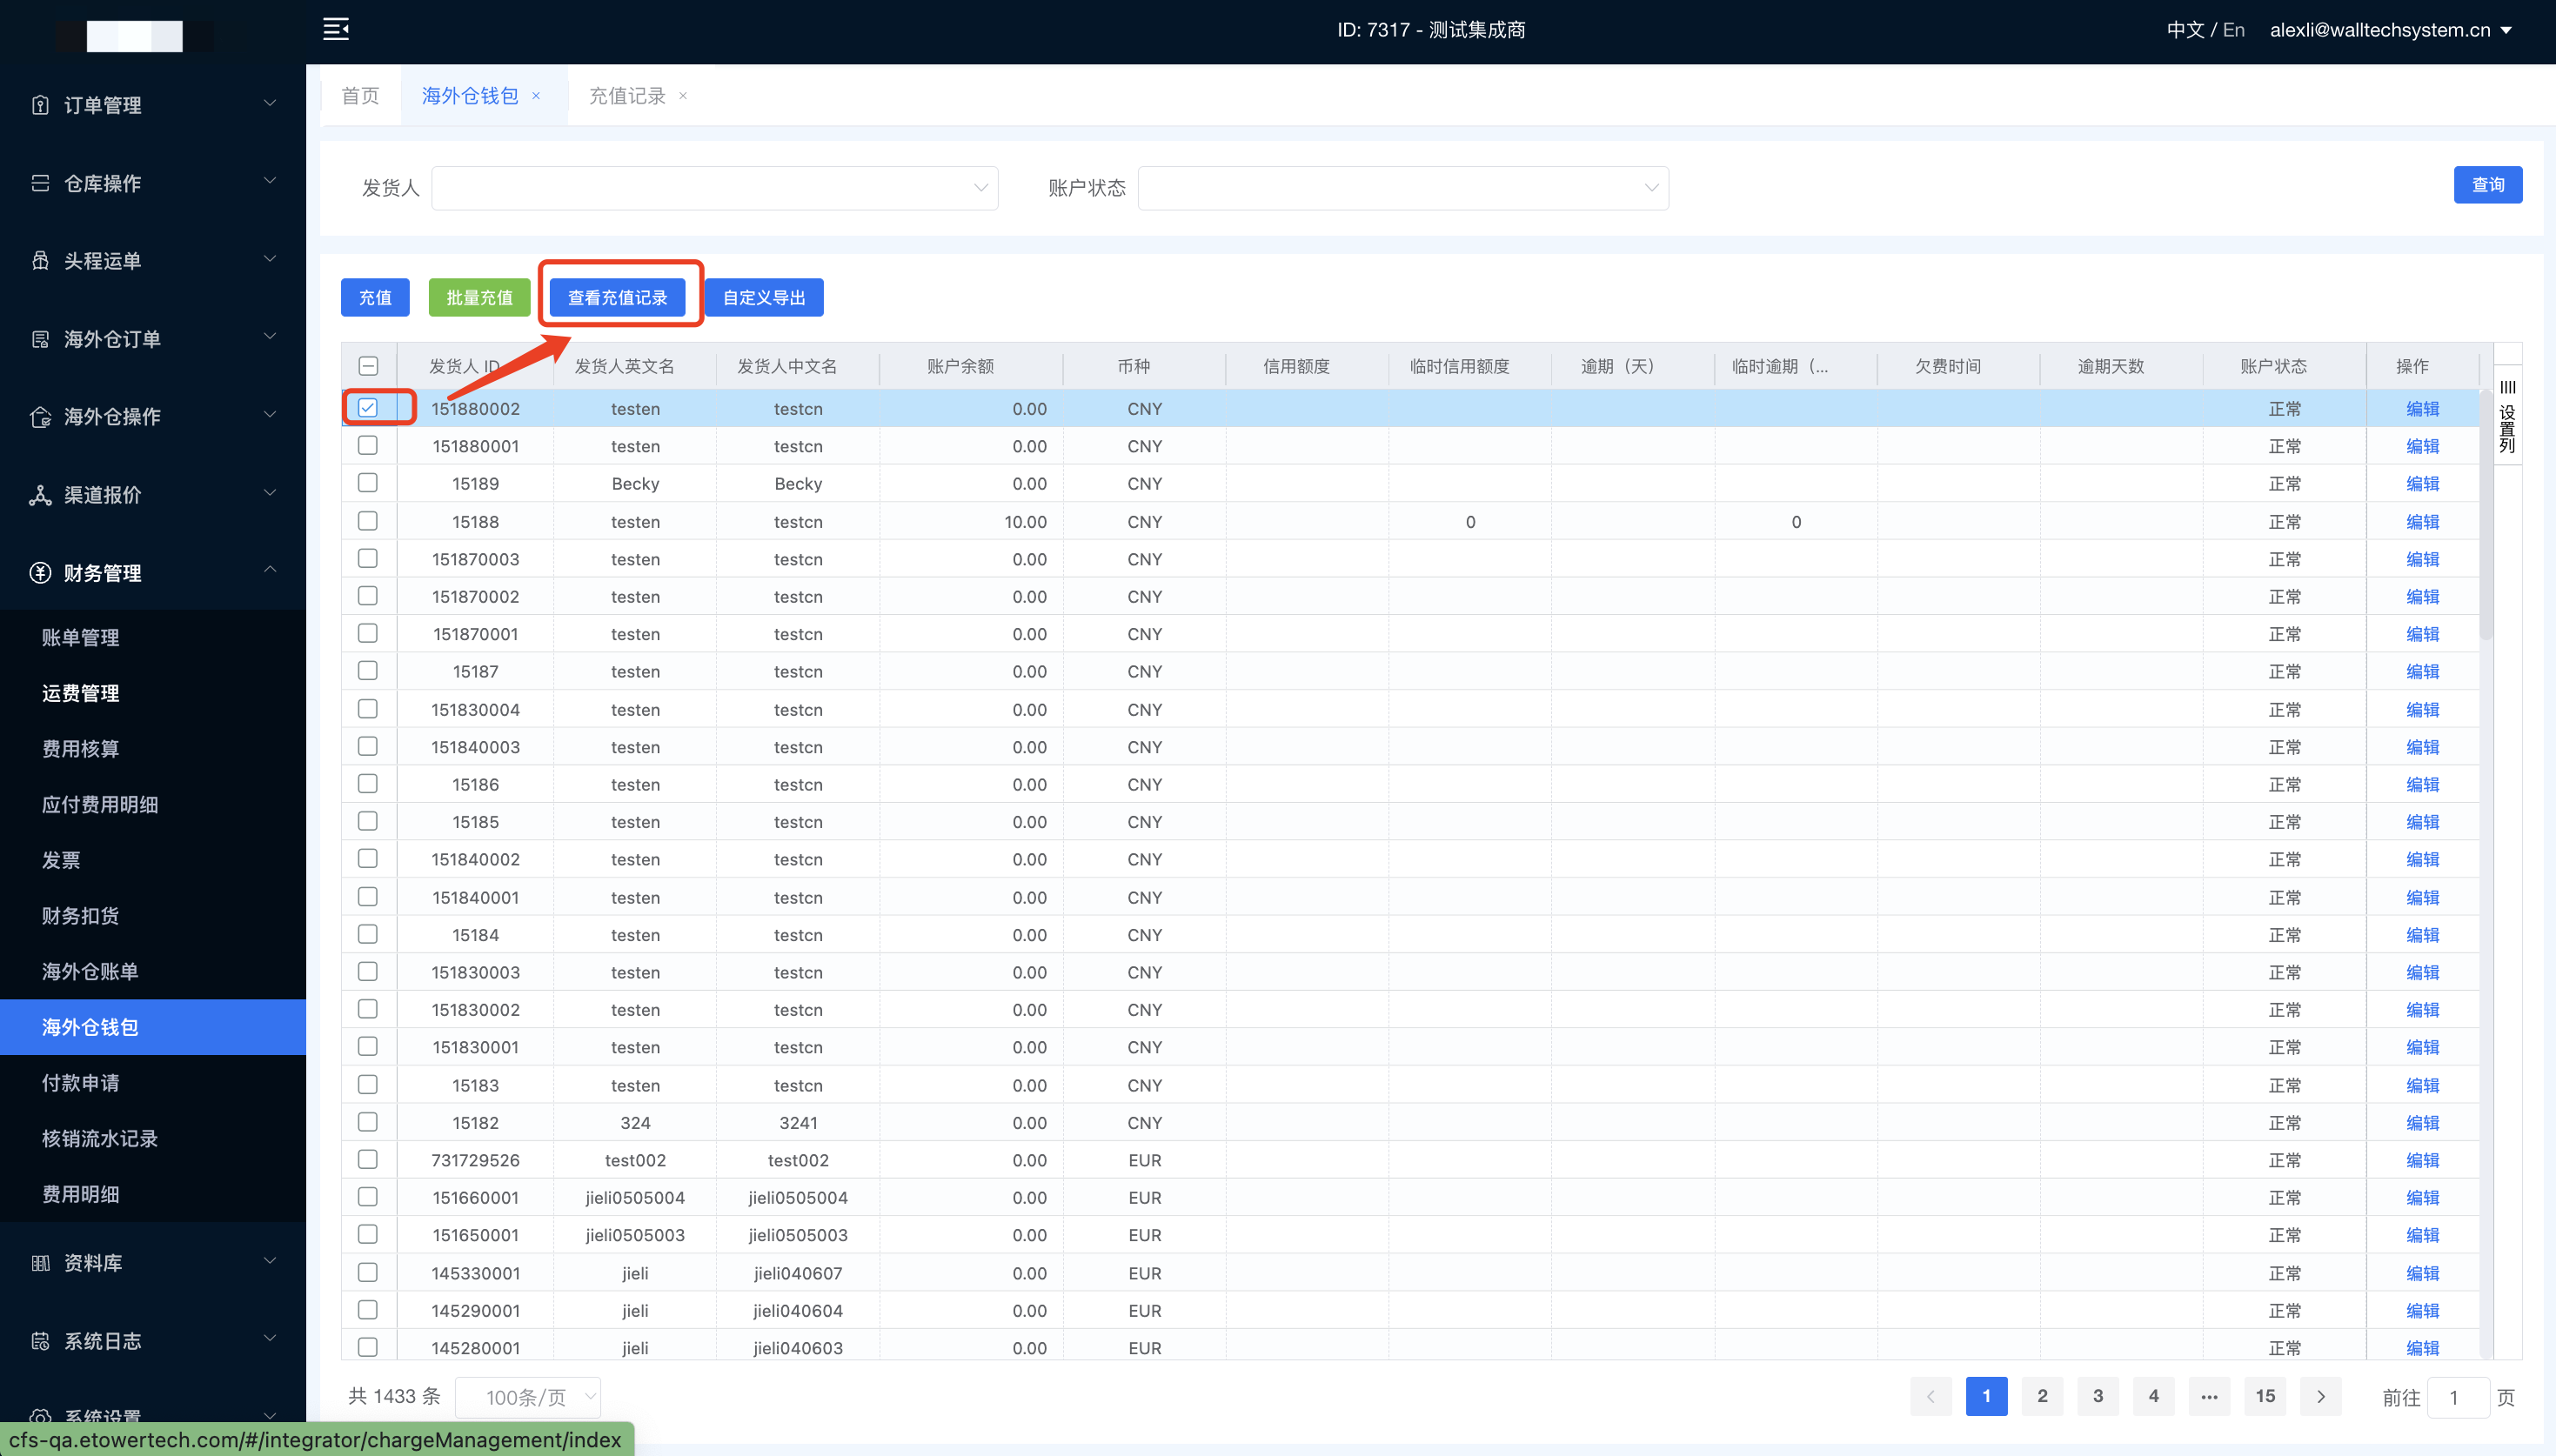This screenshot has width=2556, height=1456.
Task: Click the 查询 search button
Action: 2487,185
